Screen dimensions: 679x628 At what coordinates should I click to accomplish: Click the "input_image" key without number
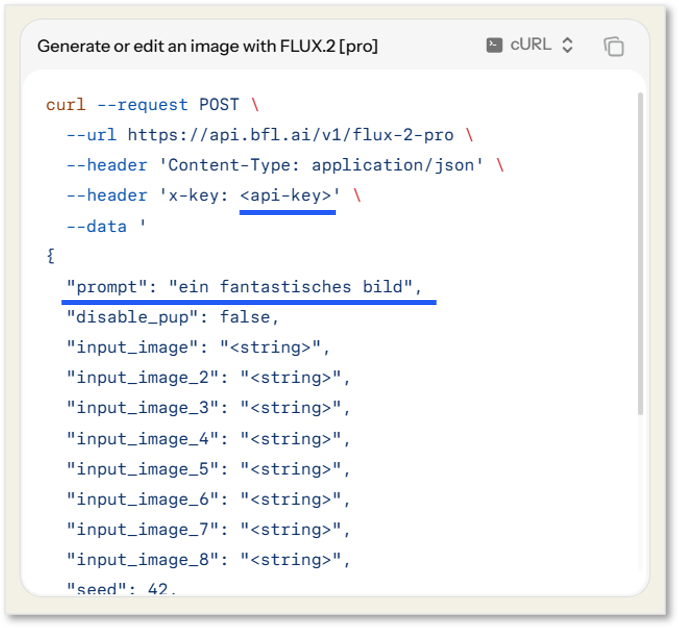click(132, 348)
